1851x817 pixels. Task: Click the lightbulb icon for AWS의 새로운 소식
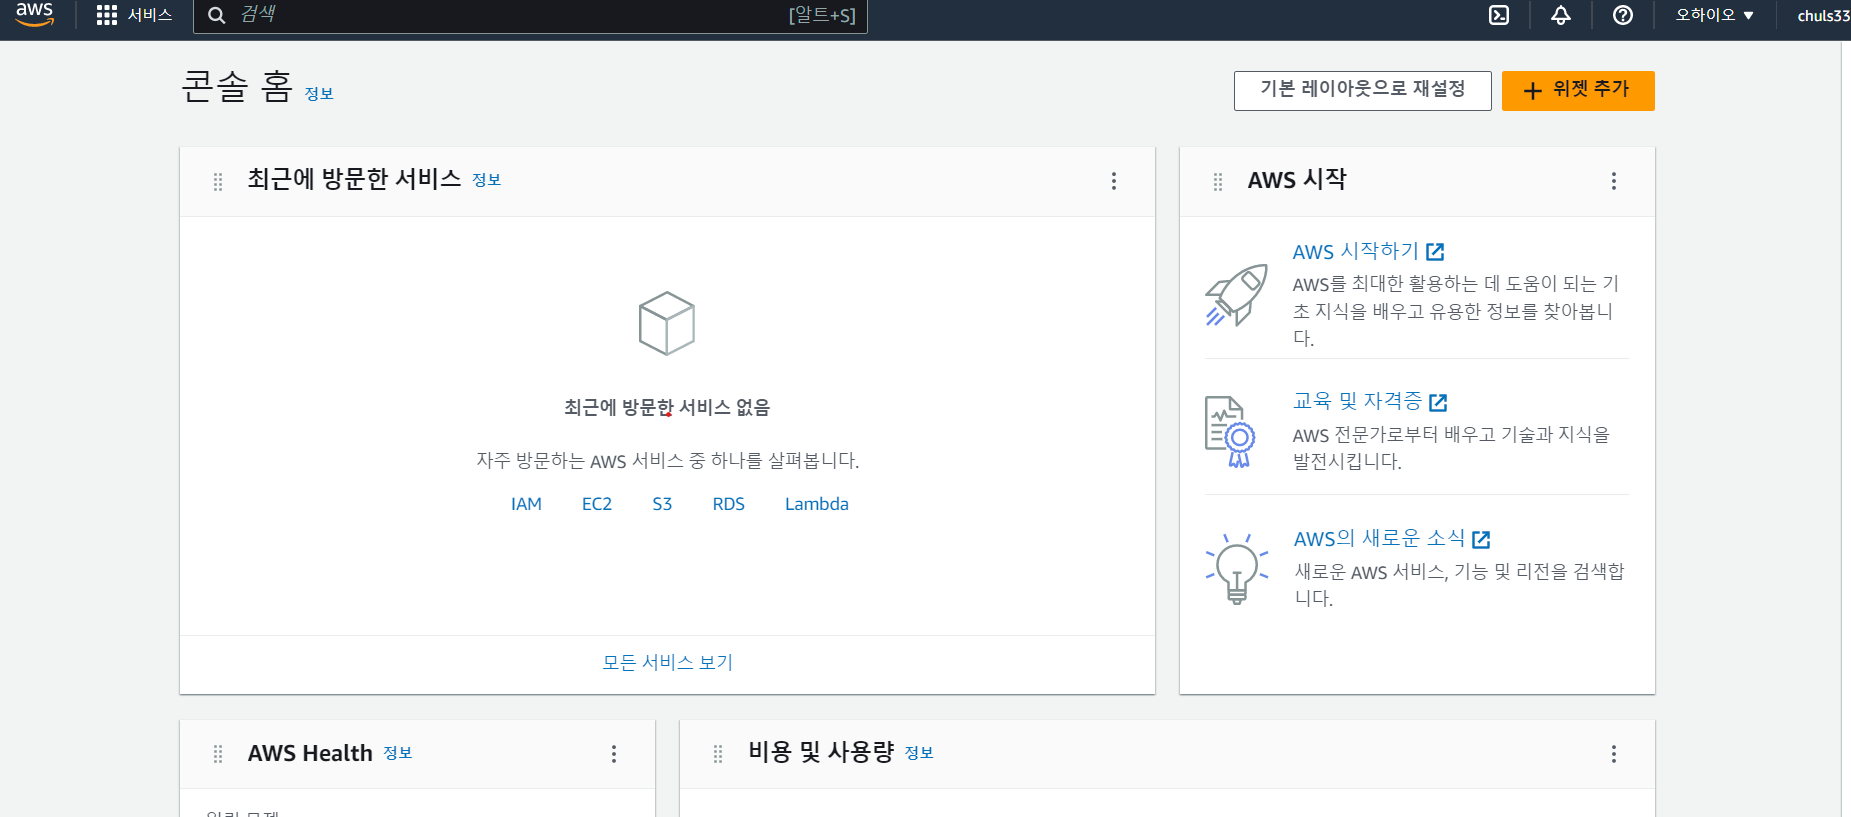click(x=1237, y=568)
